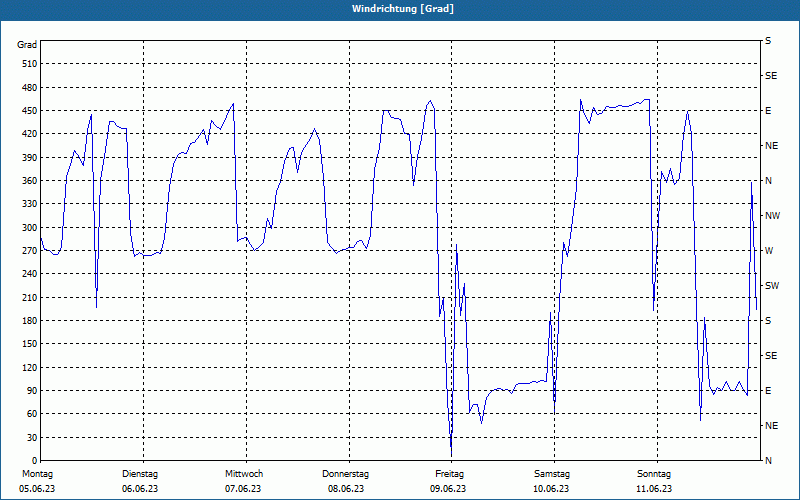Viewport: 800px width, 500px height.
Task: Select the E compass label at the 90 gridline
Action: pyautogui.click(x=768, y=391)
